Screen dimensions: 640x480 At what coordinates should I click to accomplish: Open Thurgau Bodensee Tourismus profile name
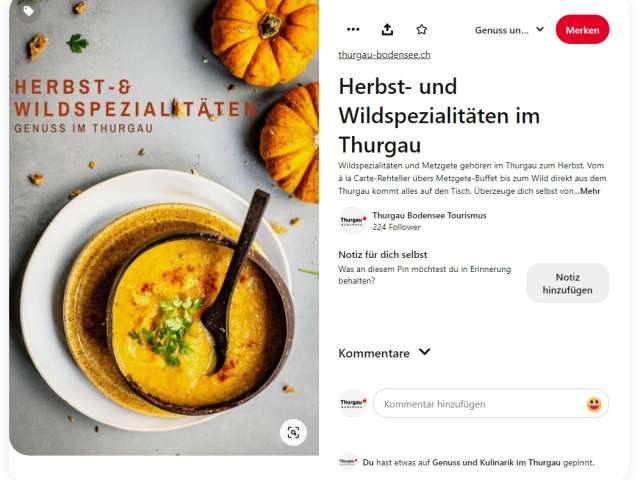coord(429,215)
